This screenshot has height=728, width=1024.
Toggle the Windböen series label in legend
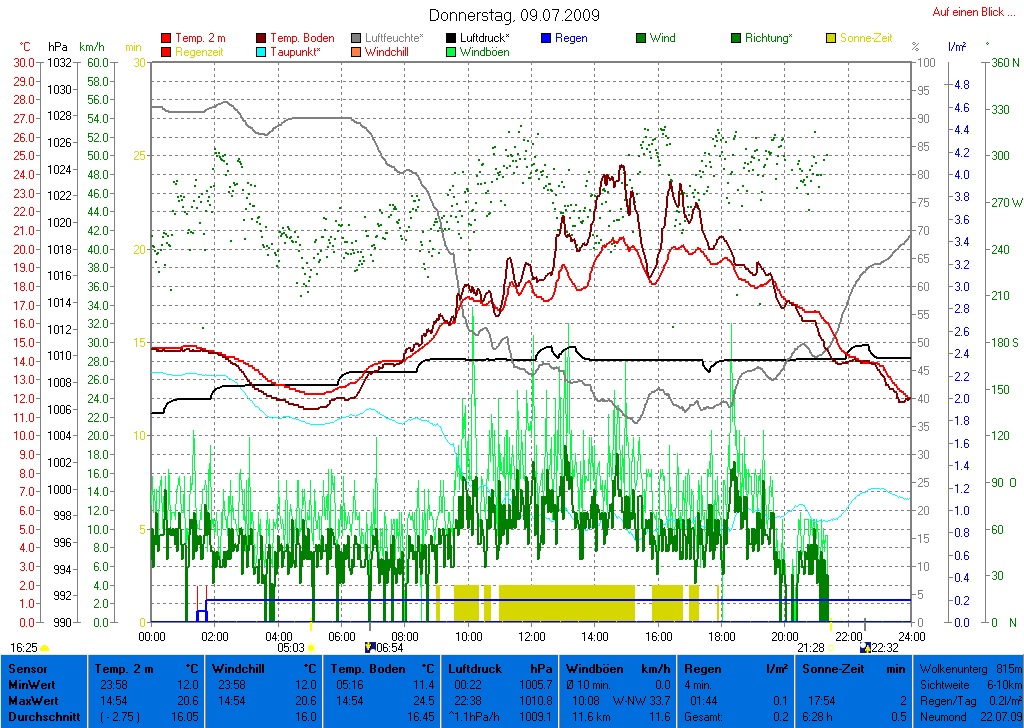(x=484, y=52)
